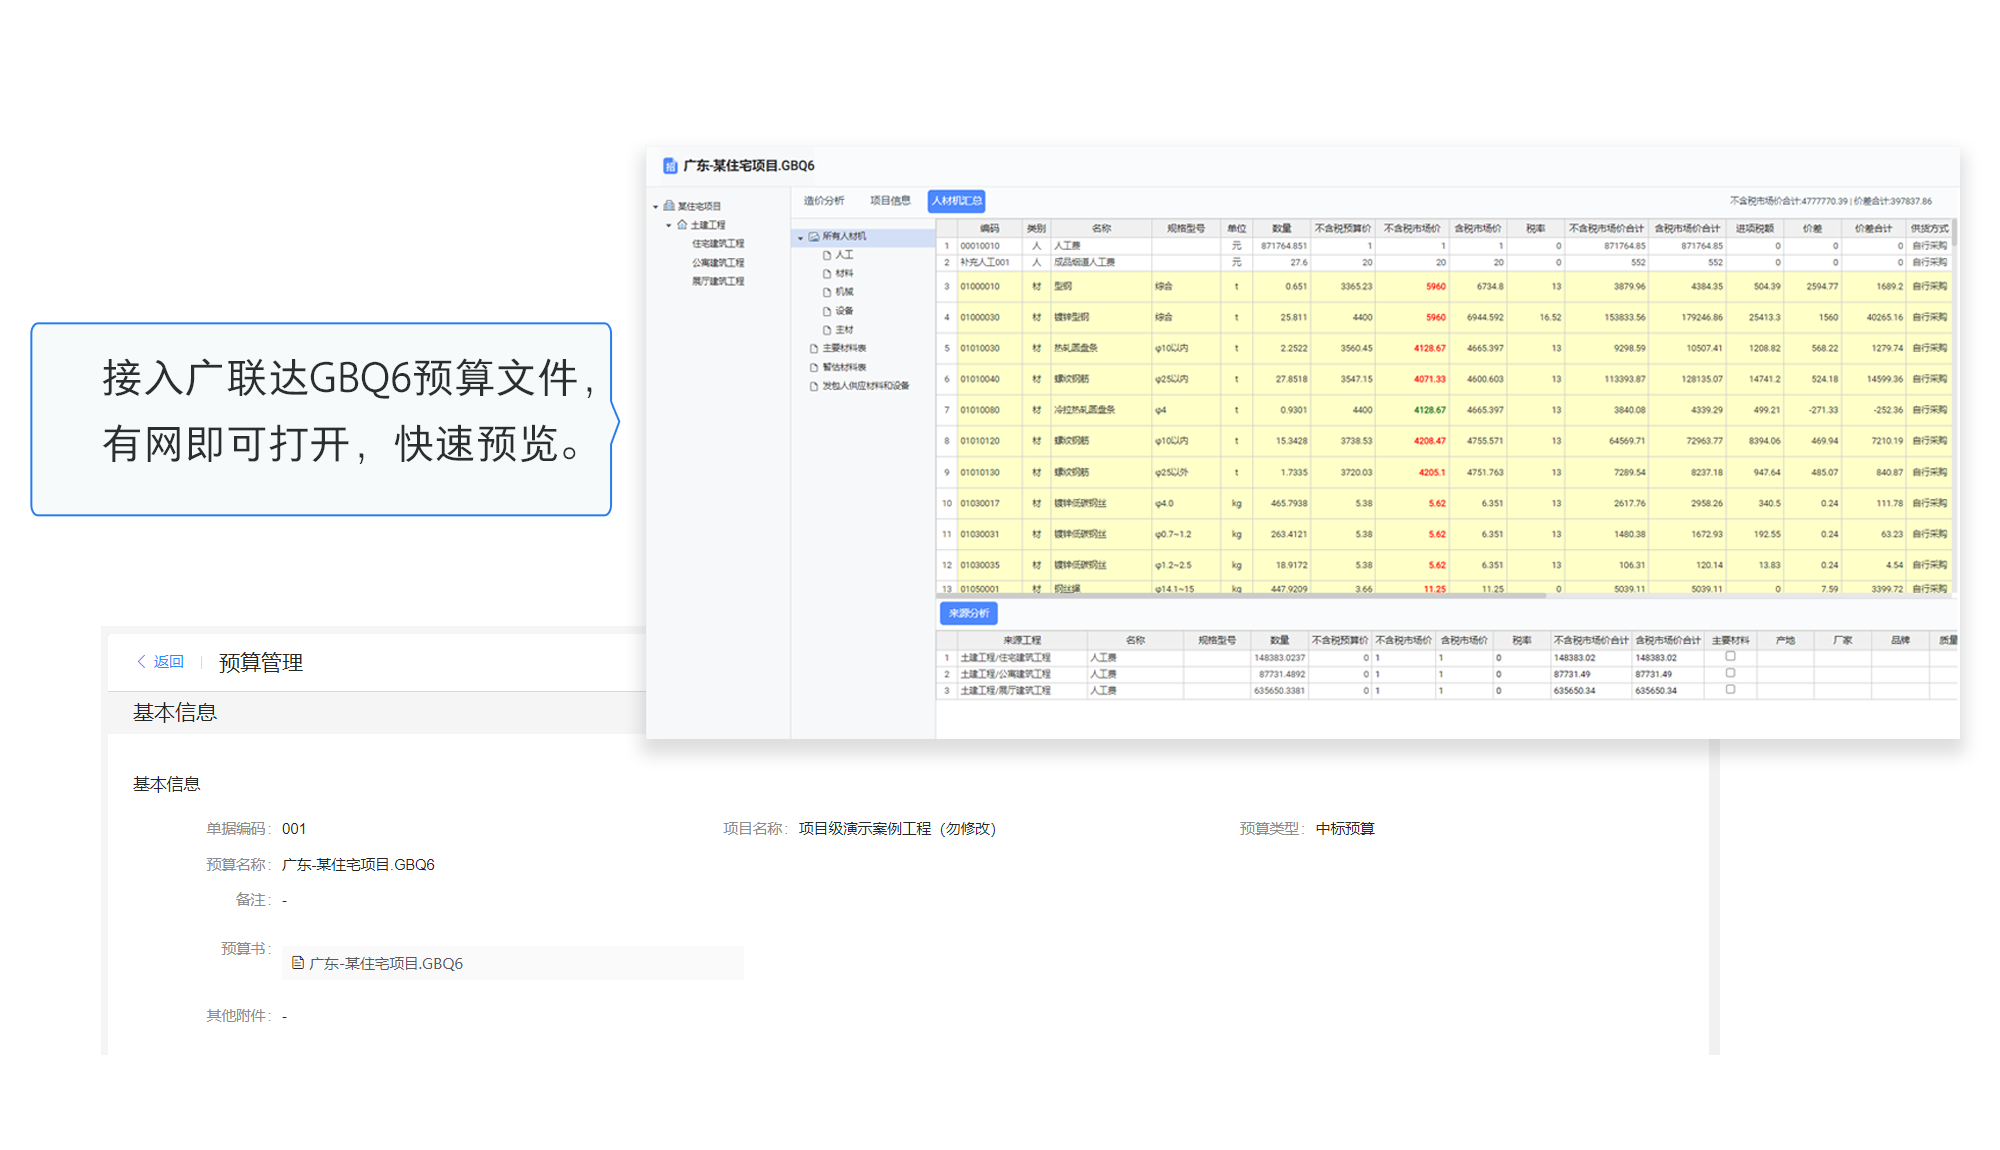Collapse the 某住宅项目 tree node
Viewport: 2000px width, 1150px height.
656,207
